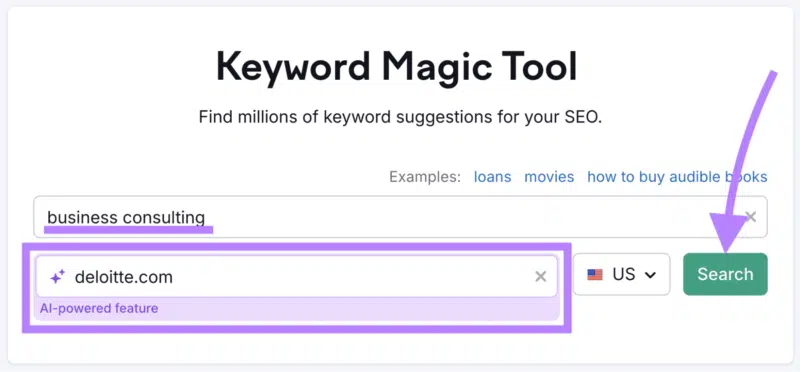Focus the business consulting keyword input
The width and height of the screenshot is (800, 372).
[x=400, y=217]
